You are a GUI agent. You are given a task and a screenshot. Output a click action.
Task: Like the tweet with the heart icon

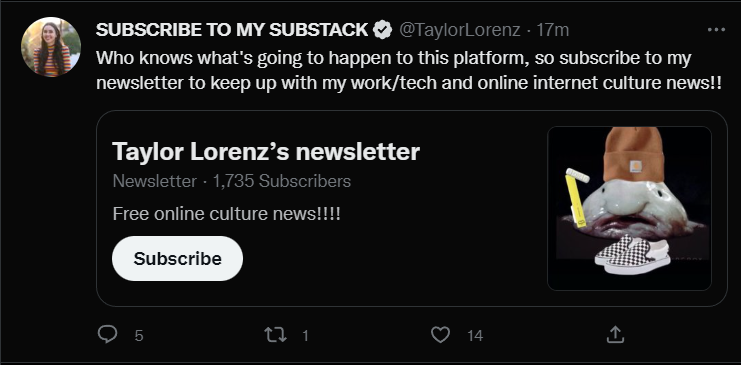[x=440, y=335]
